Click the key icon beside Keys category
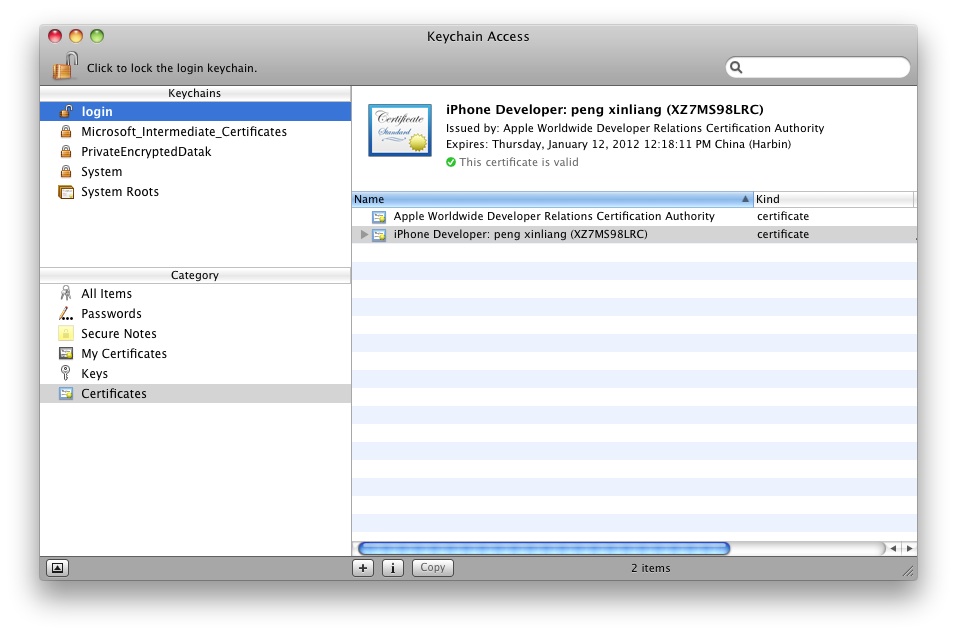The height and width of the screenshot is (635, 957). coord(65,373)
